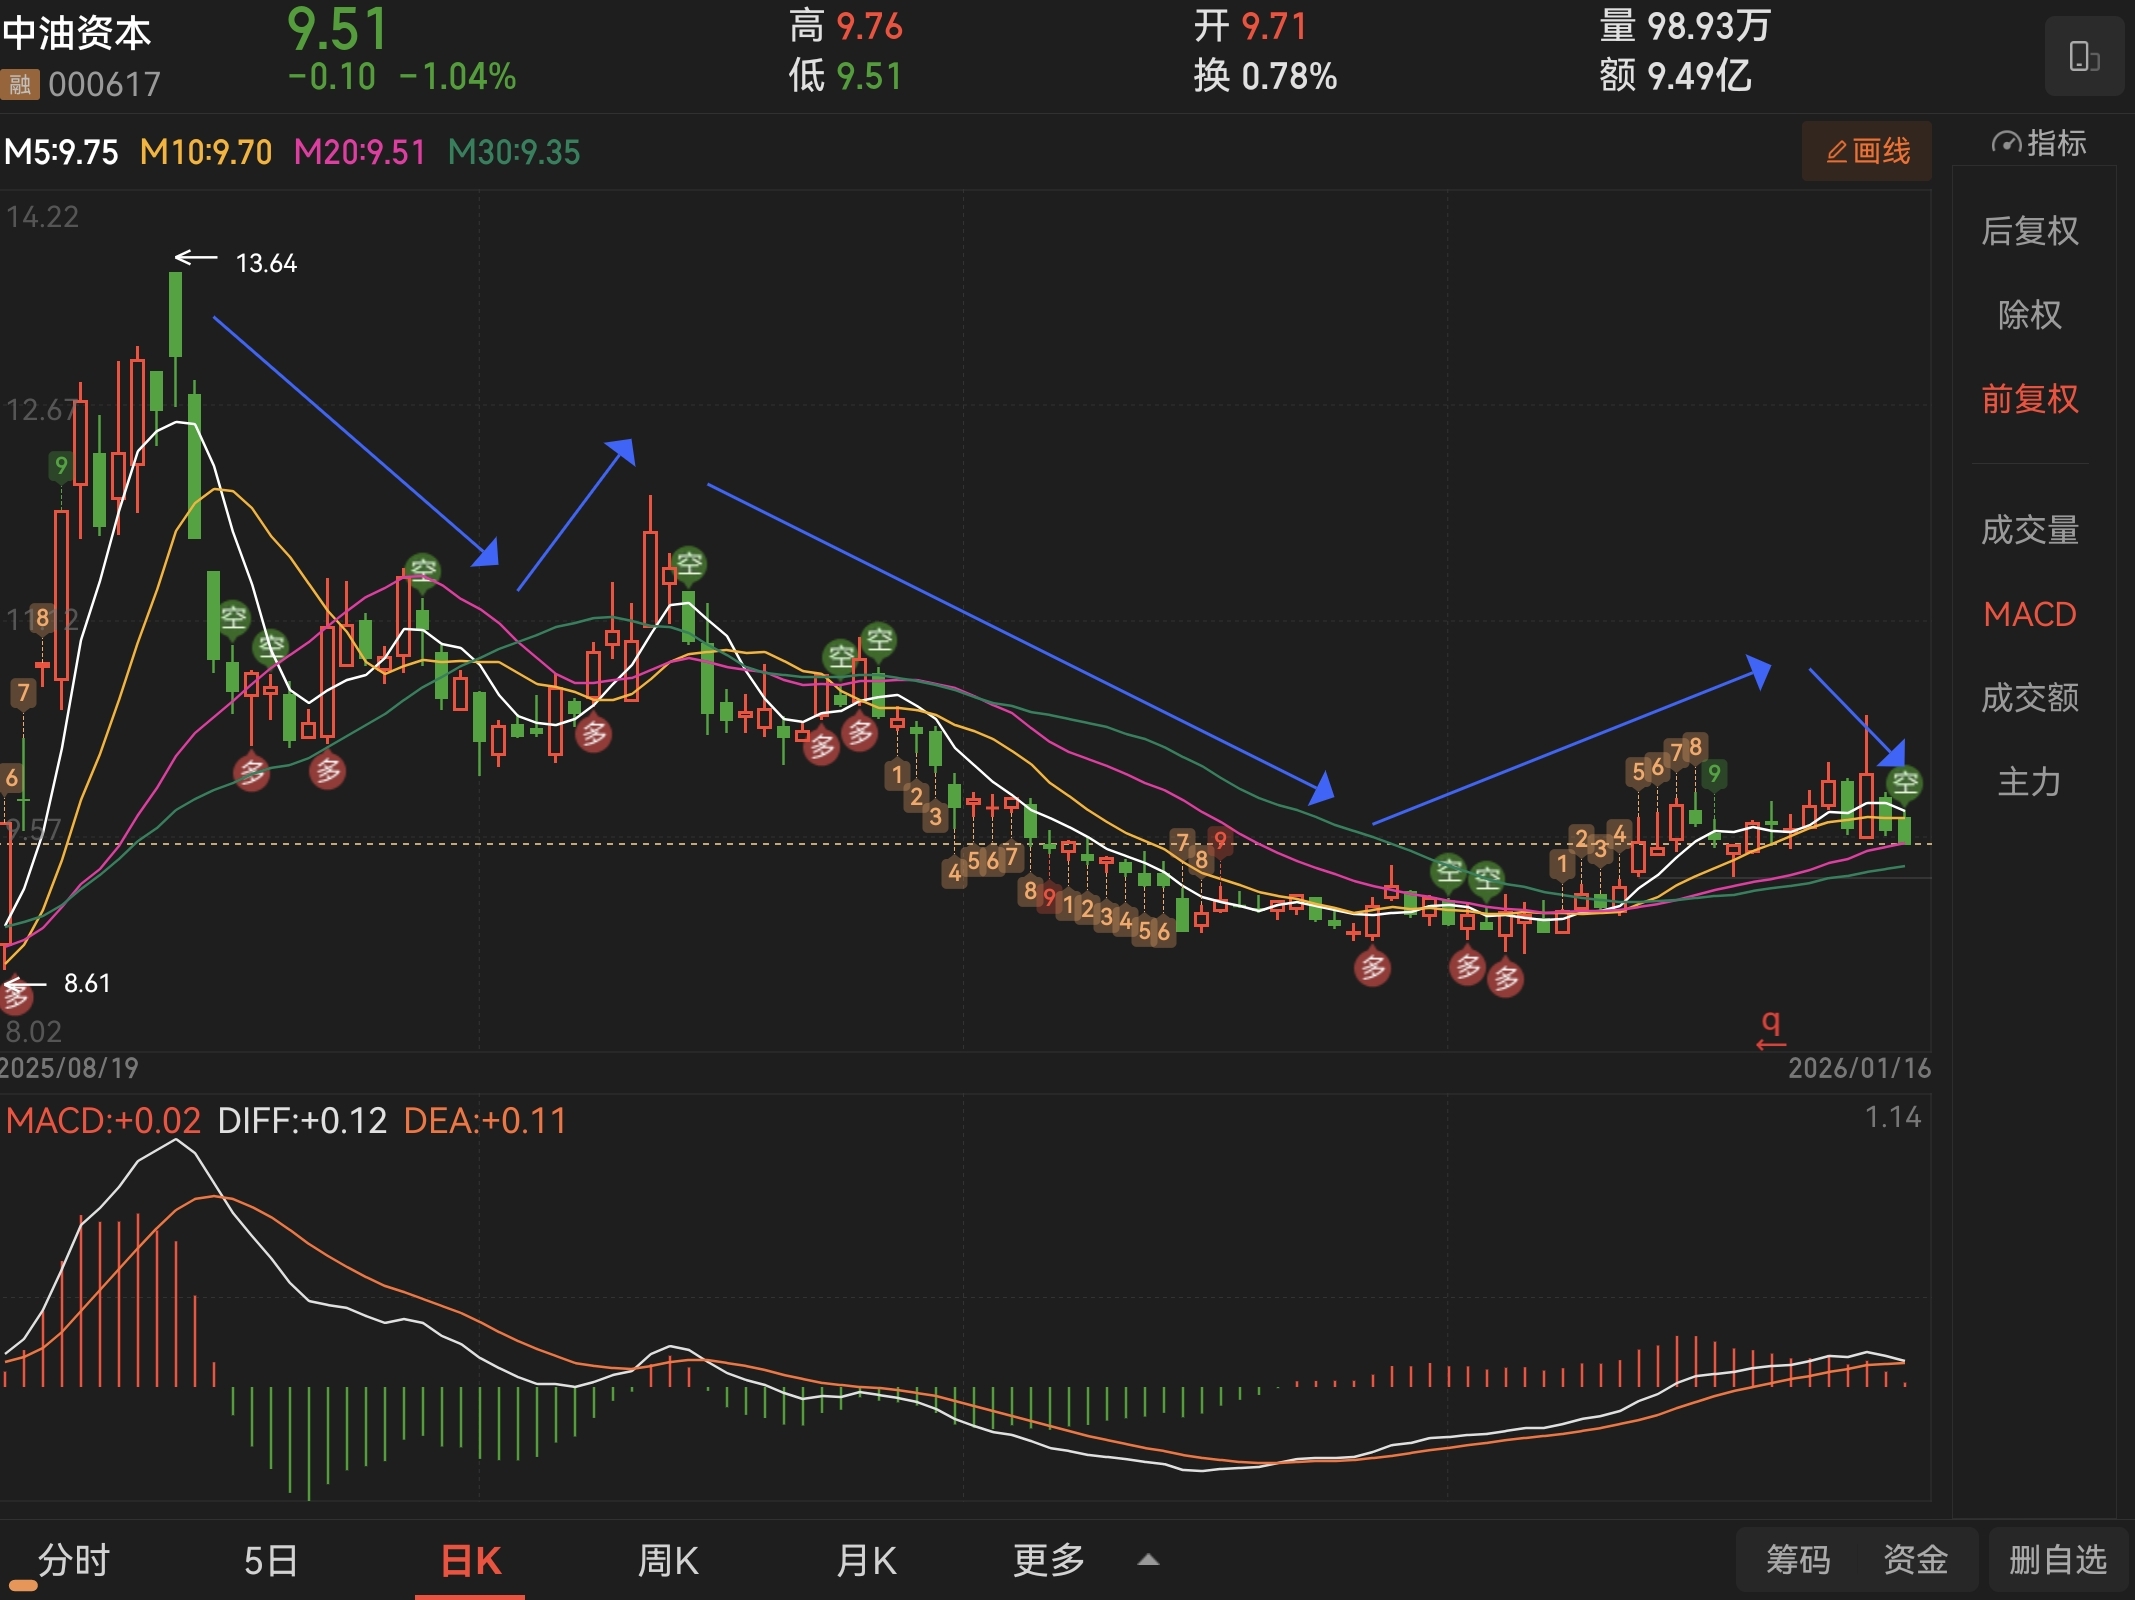Click the 删自选 remove from watchlist button
Screen dimensions: 2135x1600
[2057, 1559]
